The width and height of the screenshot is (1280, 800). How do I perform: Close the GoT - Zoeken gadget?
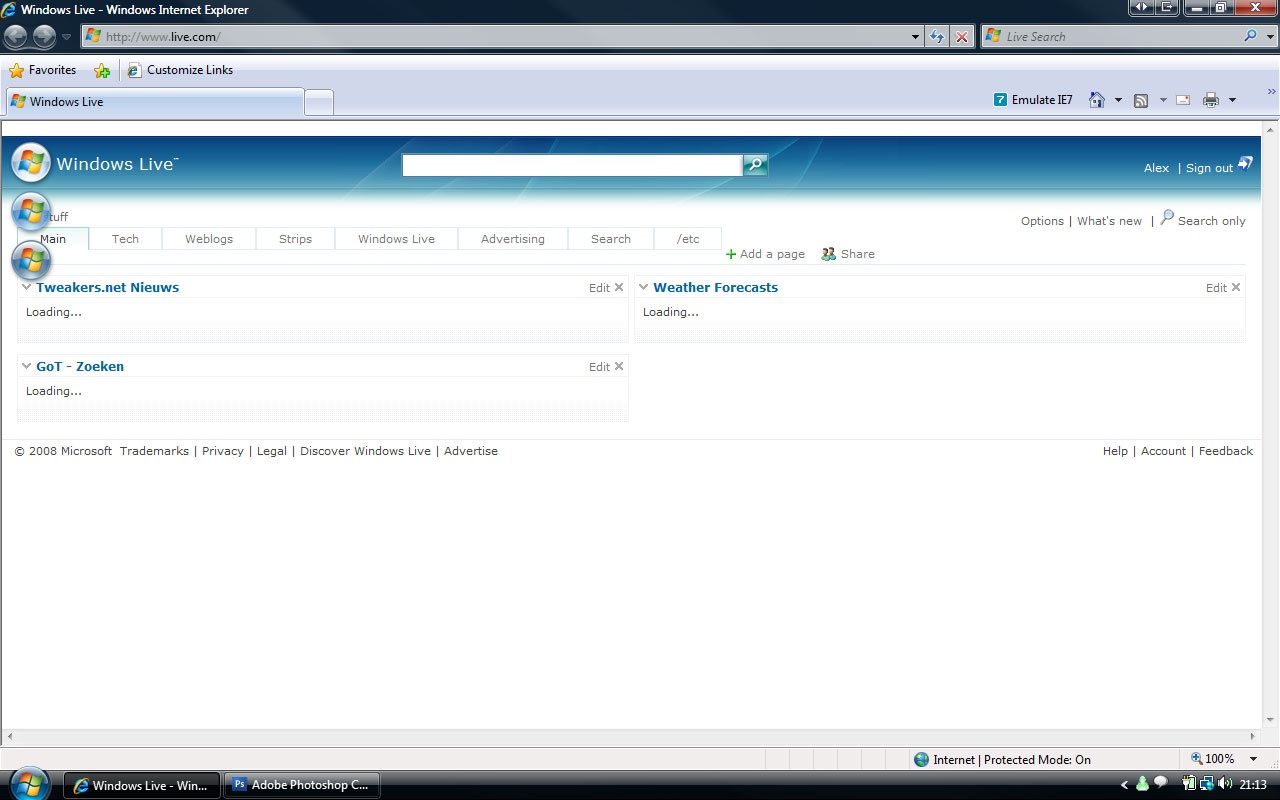click(619, 366)
